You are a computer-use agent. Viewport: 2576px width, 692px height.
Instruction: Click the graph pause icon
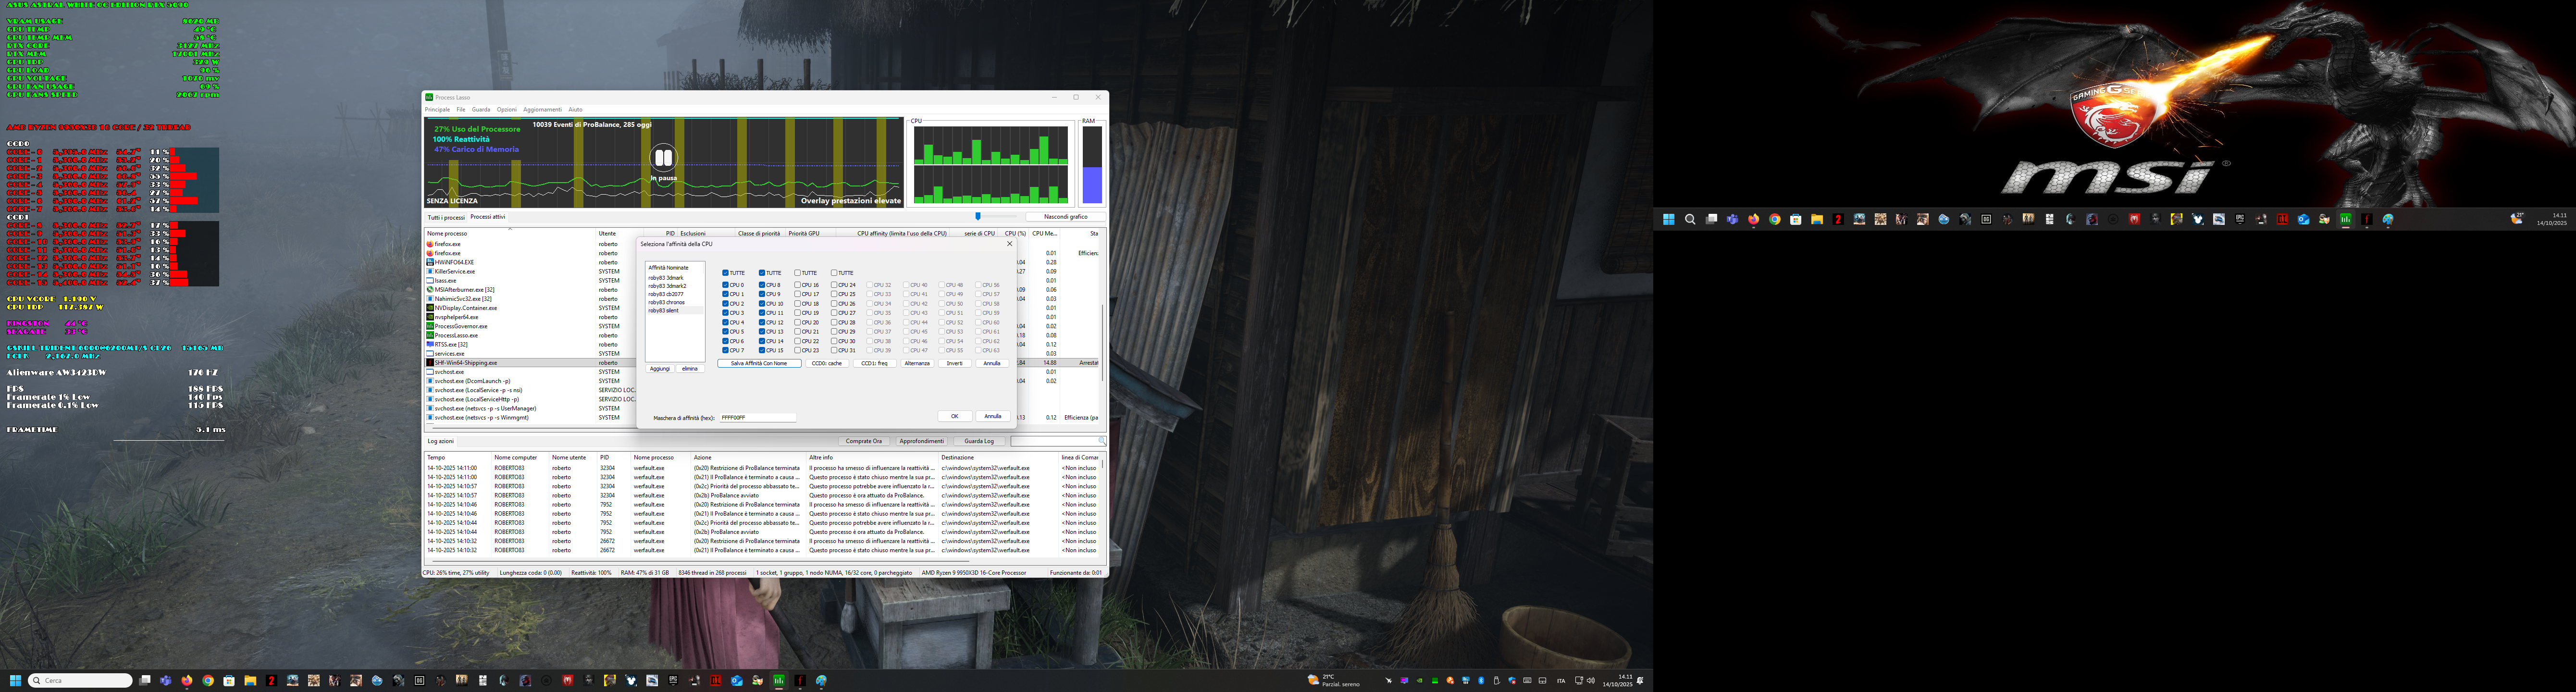tap(663, 158)
